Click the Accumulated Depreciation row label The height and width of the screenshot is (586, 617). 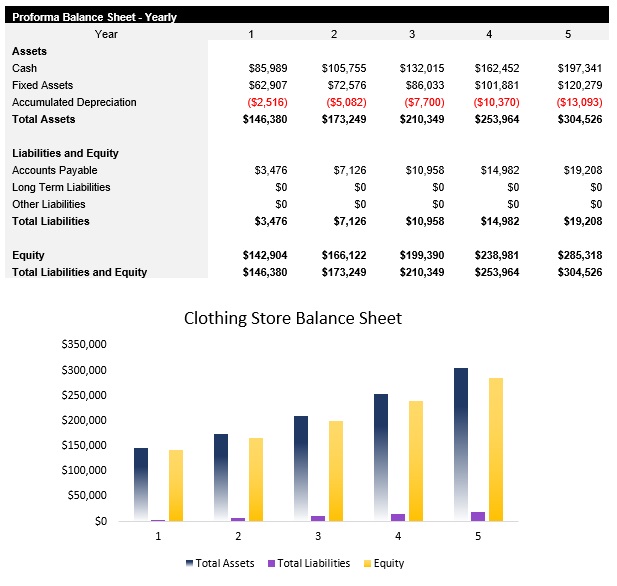pyautogui.click(x=74, y=102)
